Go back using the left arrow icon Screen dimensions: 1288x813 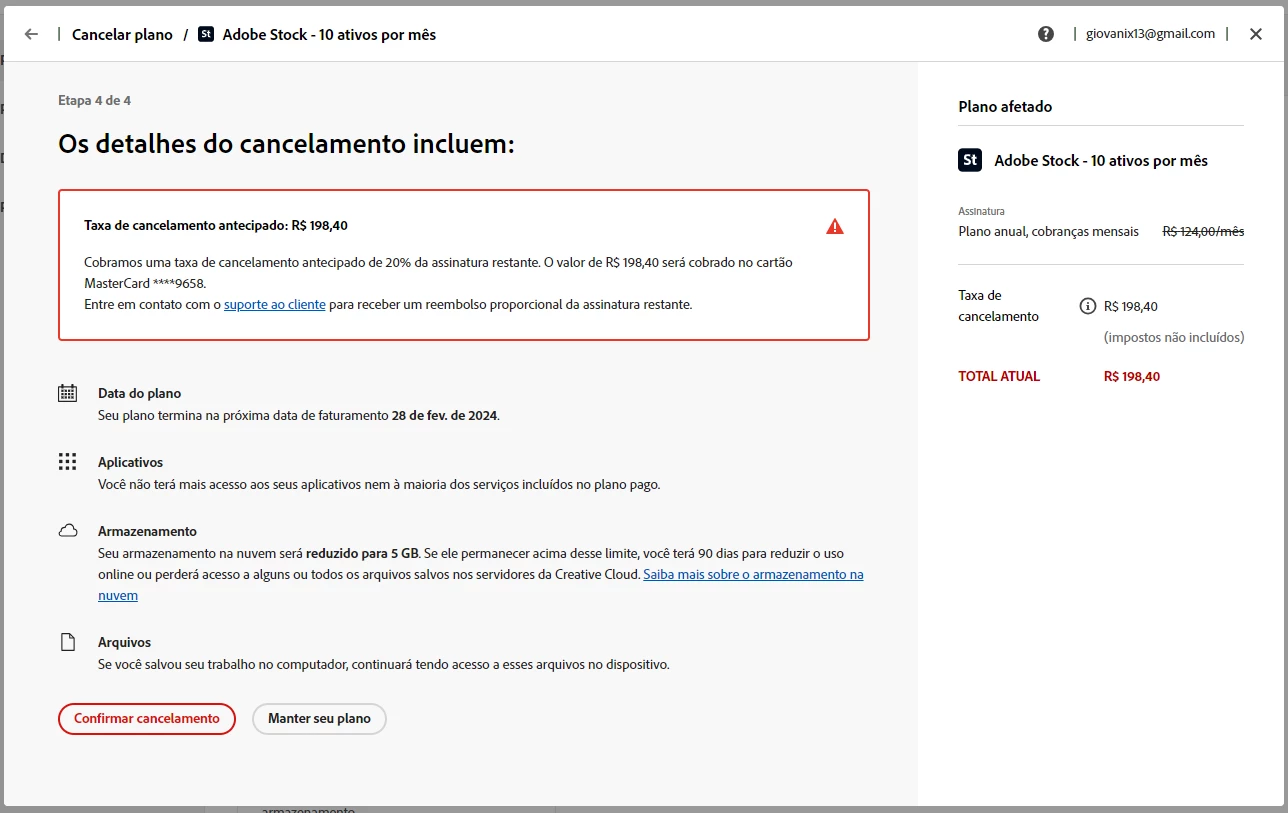pyautogui.click(x=31, y=34)
